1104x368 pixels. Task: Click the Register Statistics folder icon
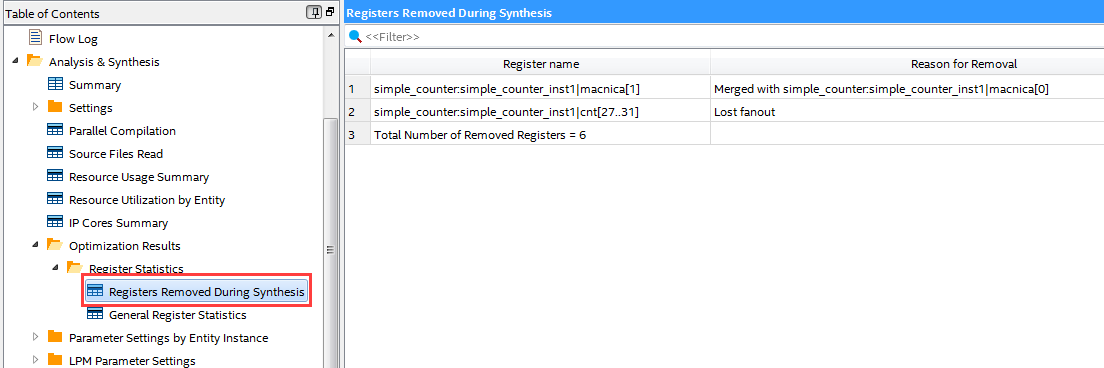[x=74, y=268]
